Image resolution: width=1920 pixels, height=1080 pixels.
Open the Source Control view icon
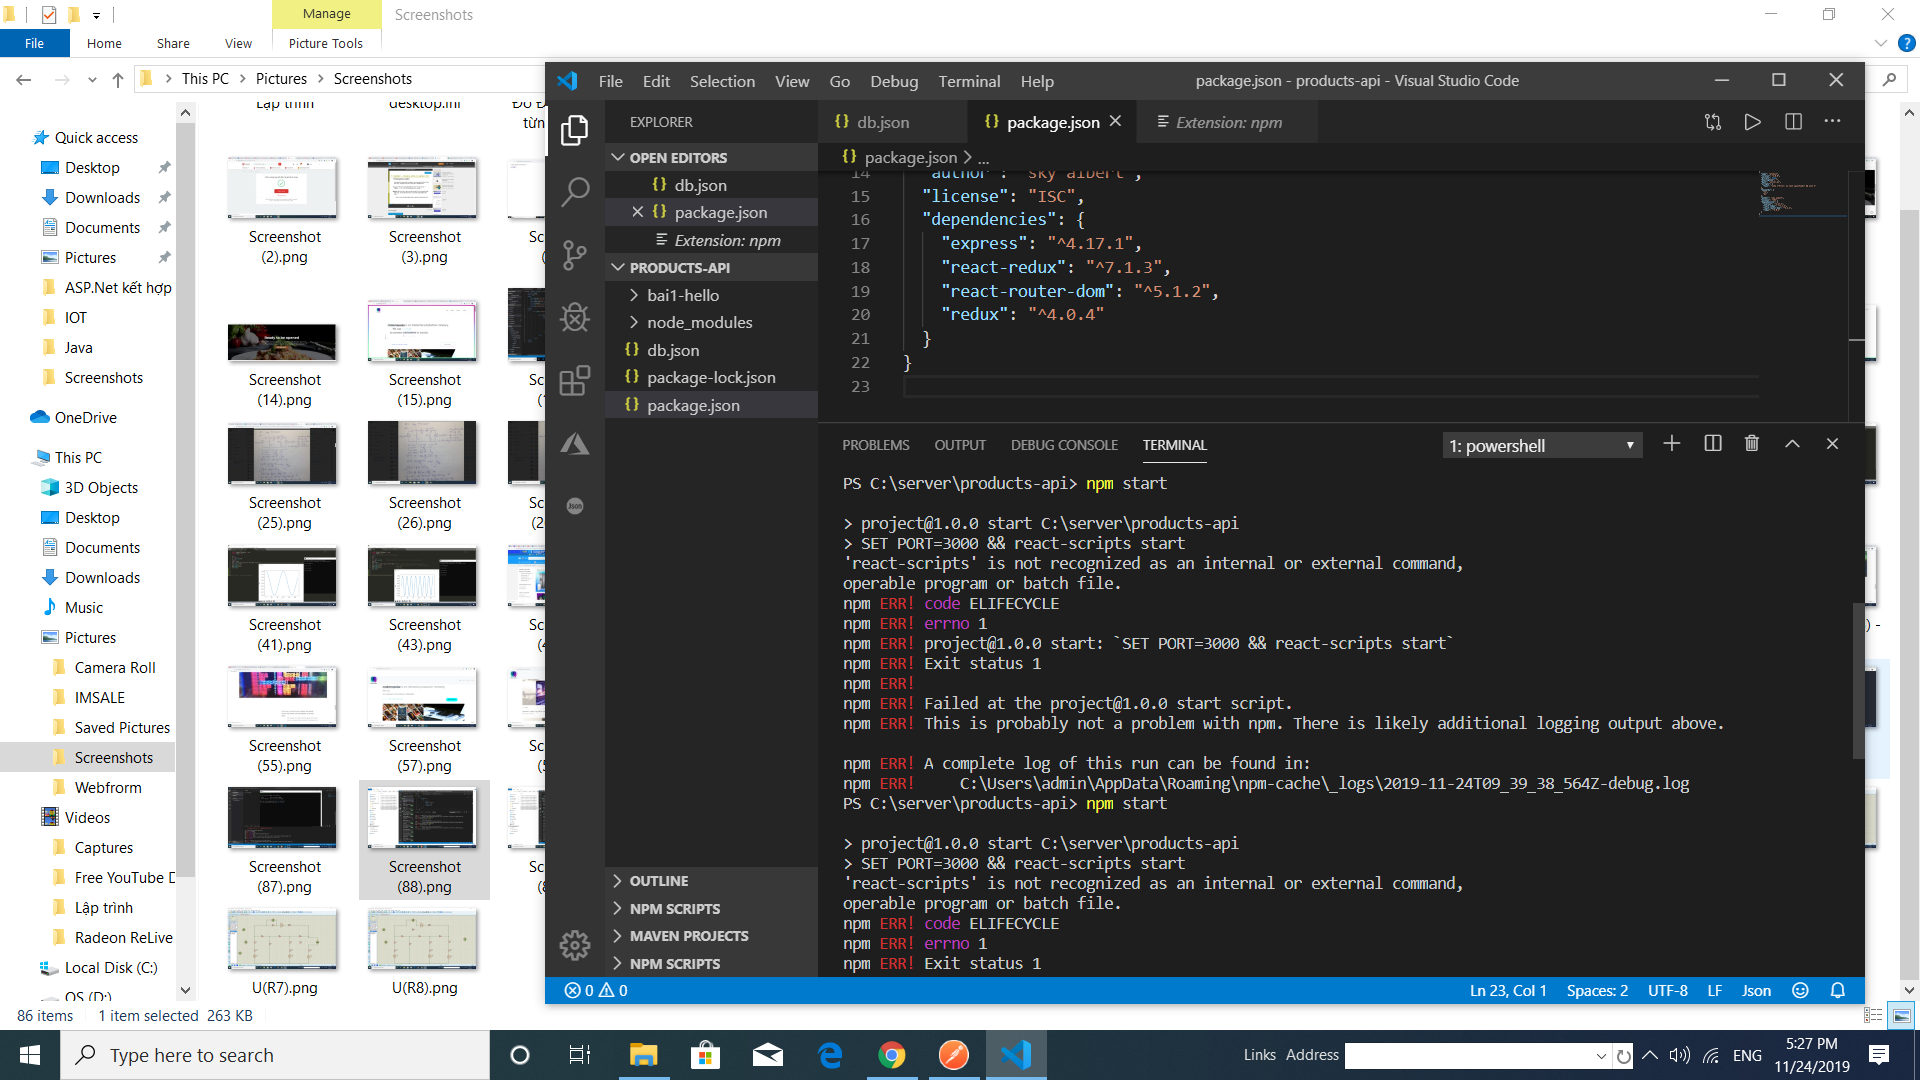(575, 255)
